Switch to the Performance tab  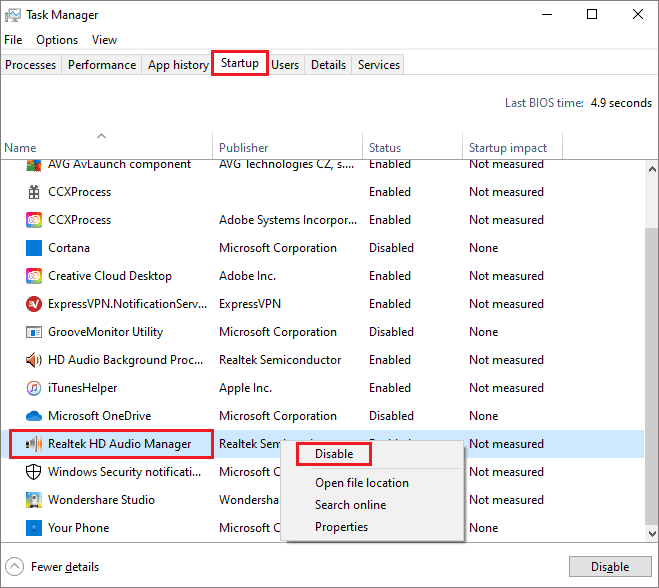pyautogui.click(x=102, y=65)
